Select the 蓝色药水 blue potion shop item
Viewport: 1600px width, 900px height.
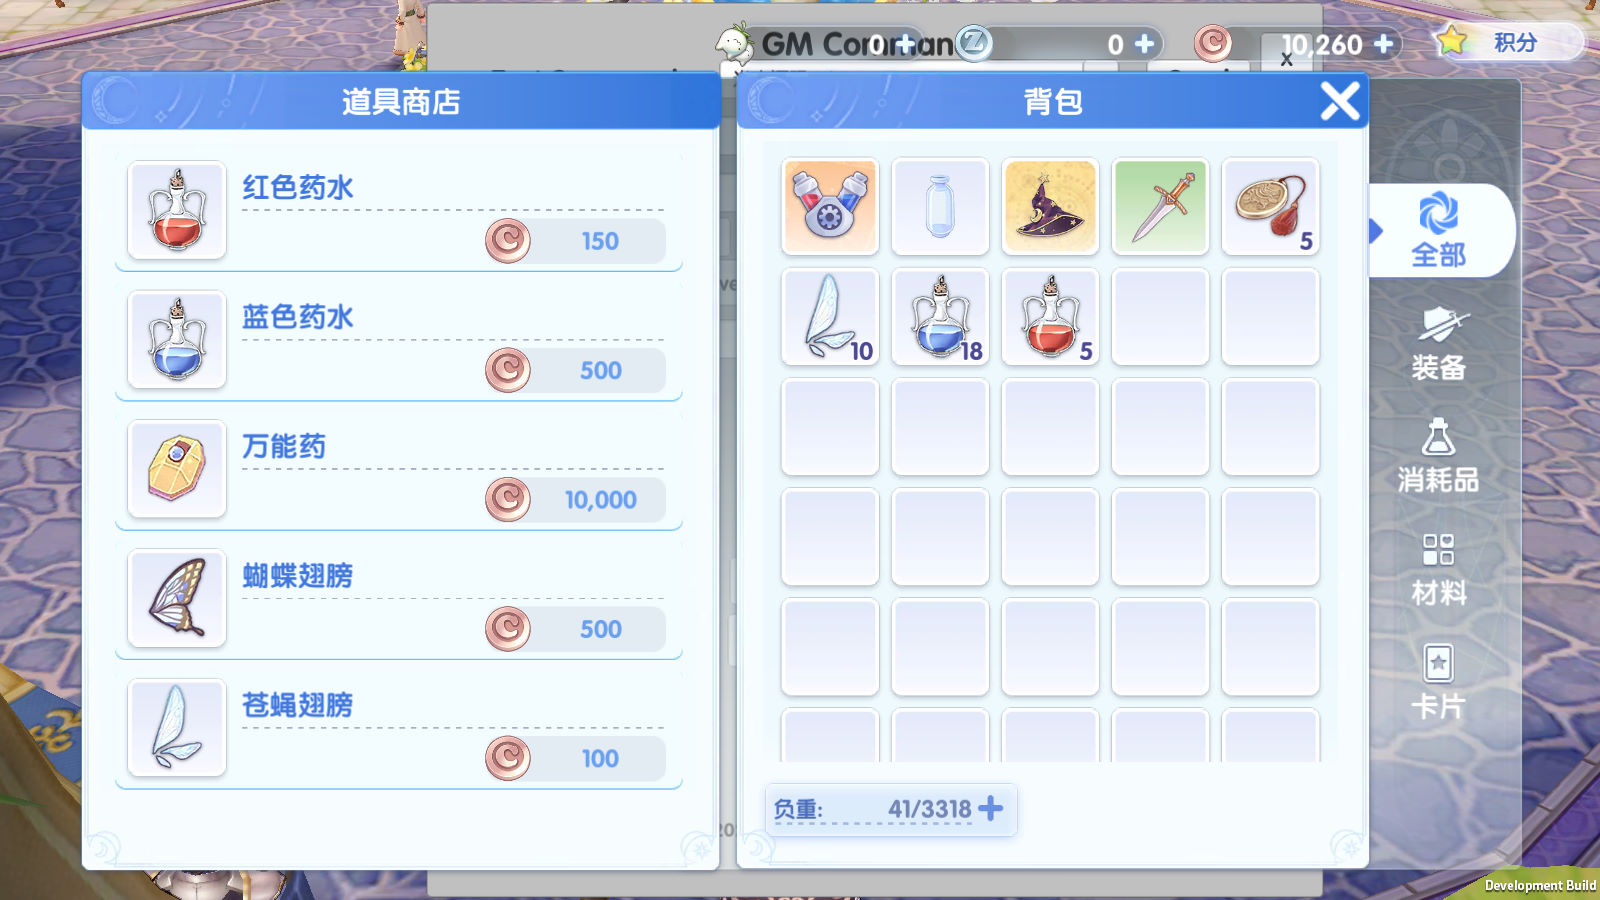pos(399,341)
